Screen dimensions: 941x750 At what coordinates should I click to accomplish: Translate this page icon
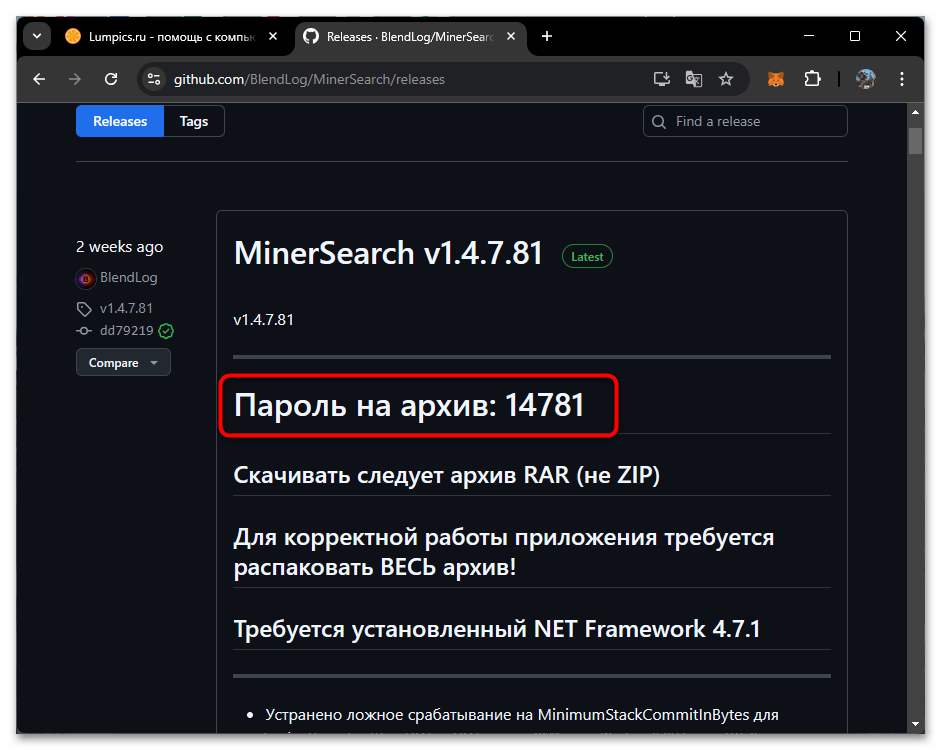click(x=694, y=79)
